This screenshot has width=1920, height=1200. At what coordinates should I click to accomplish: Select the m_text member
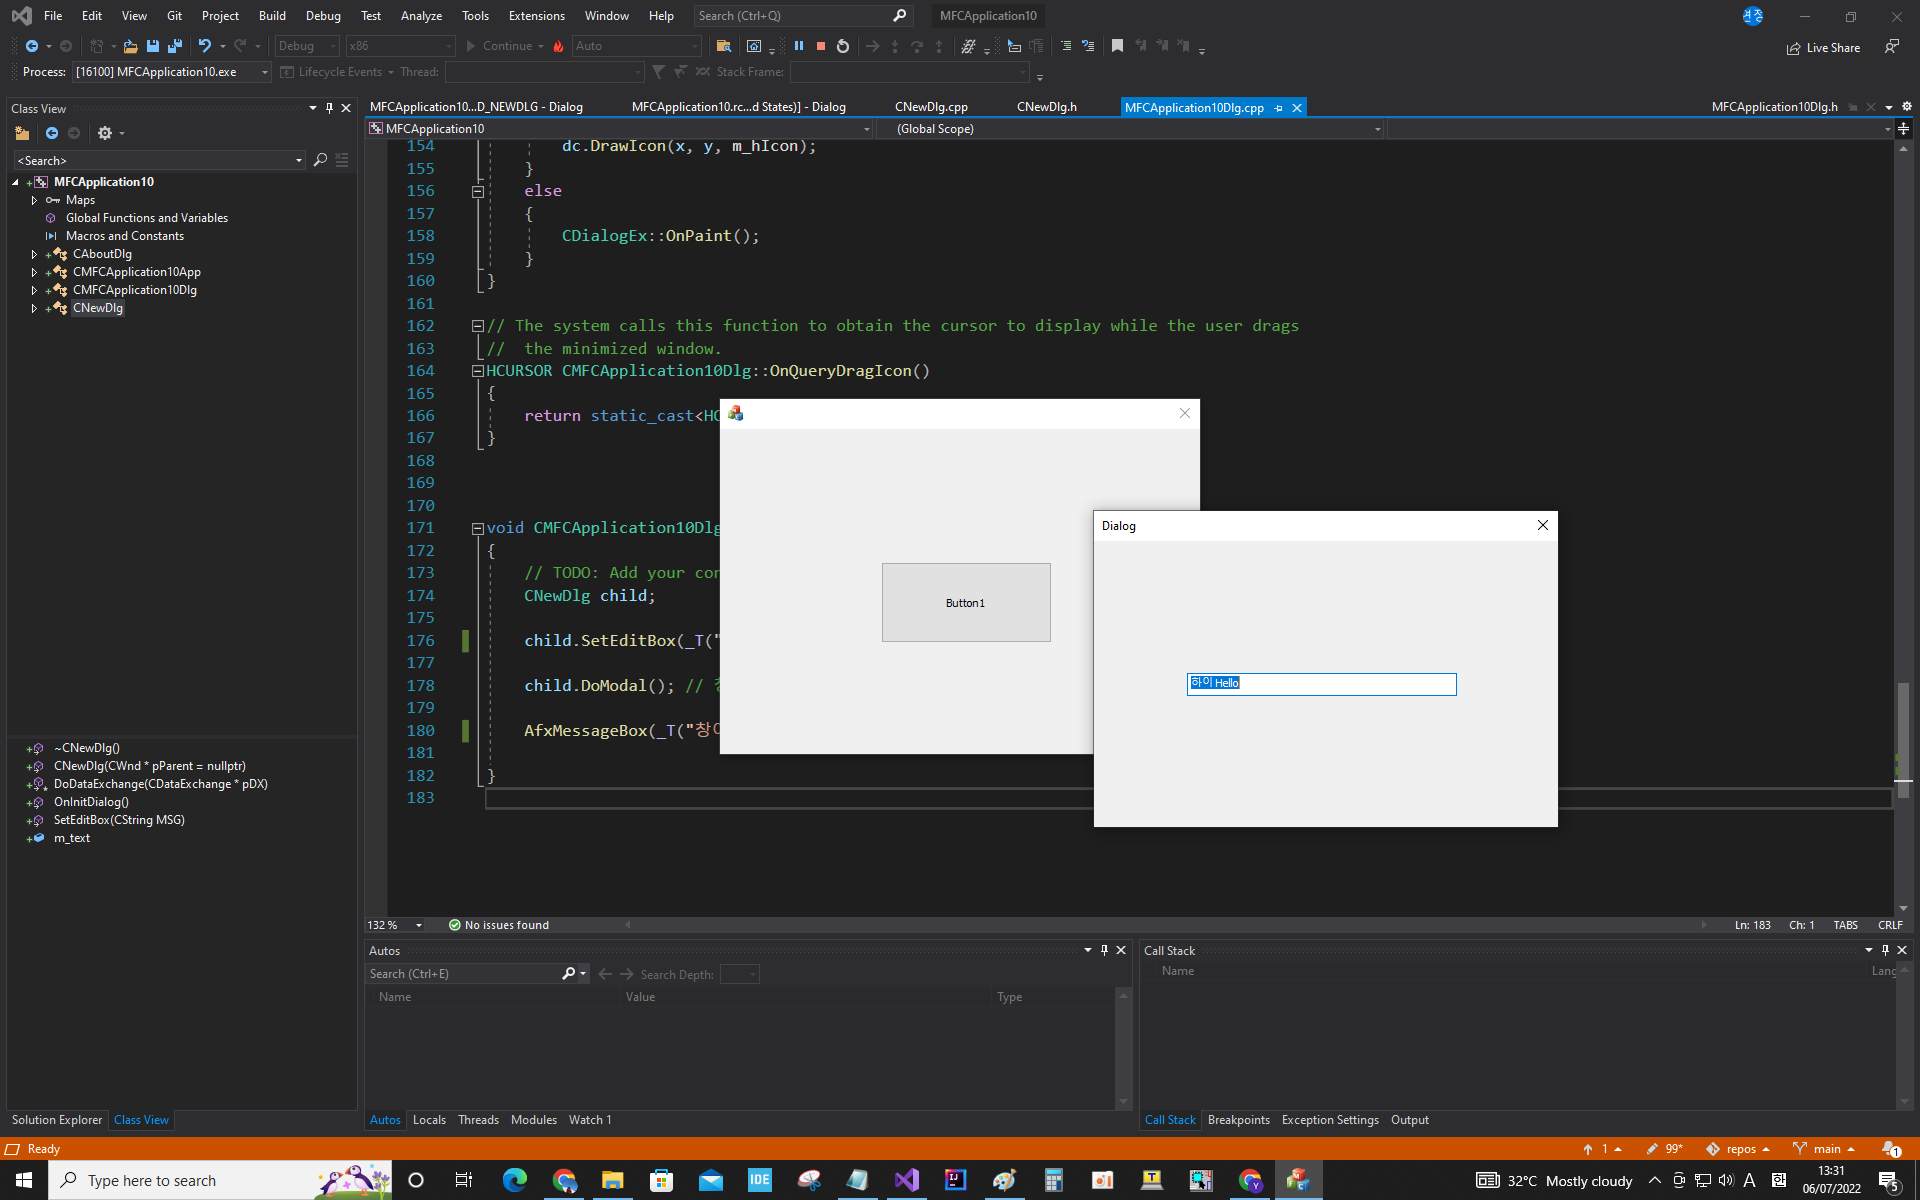pyautogui.click(x=72, y=838)
